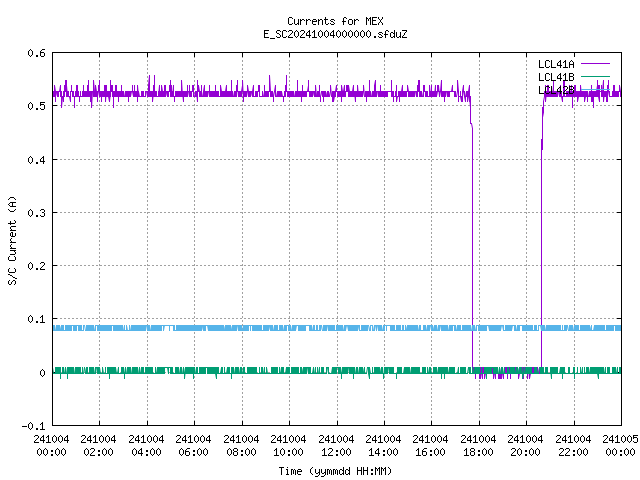Click the LCL42B legend label

(556, 90)
